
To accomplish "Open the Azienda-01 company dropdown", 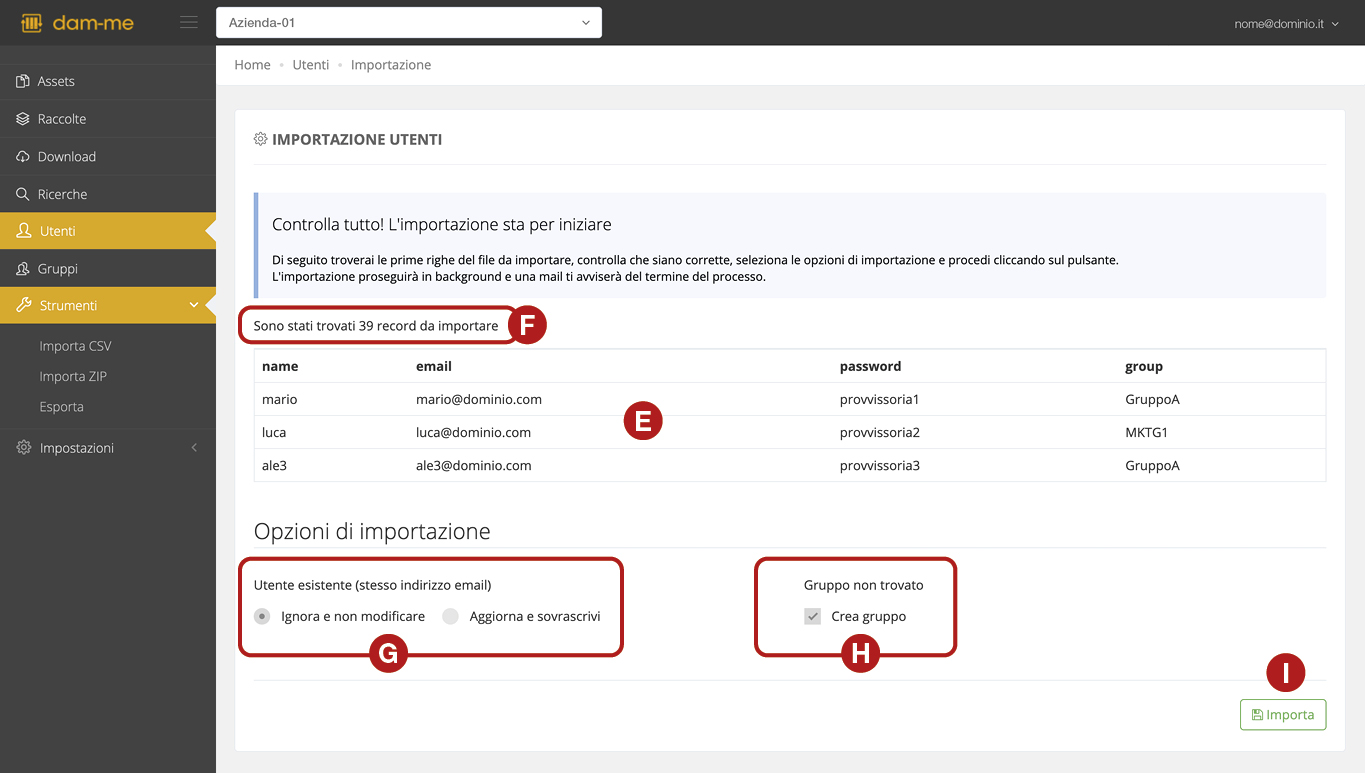I will [x=409, y=22].
